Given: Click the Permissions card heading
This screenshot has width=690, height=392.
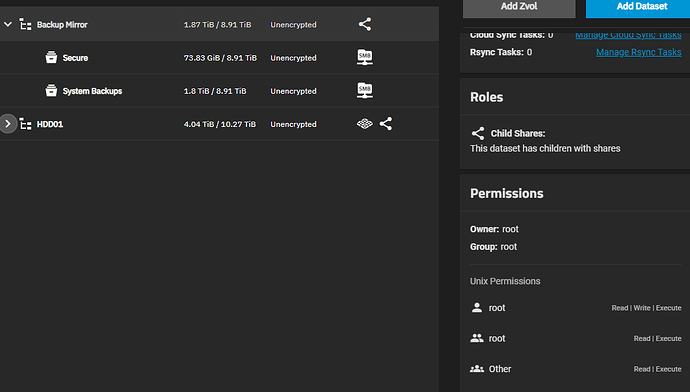Looking at the screenshot, I should (506, 193).
